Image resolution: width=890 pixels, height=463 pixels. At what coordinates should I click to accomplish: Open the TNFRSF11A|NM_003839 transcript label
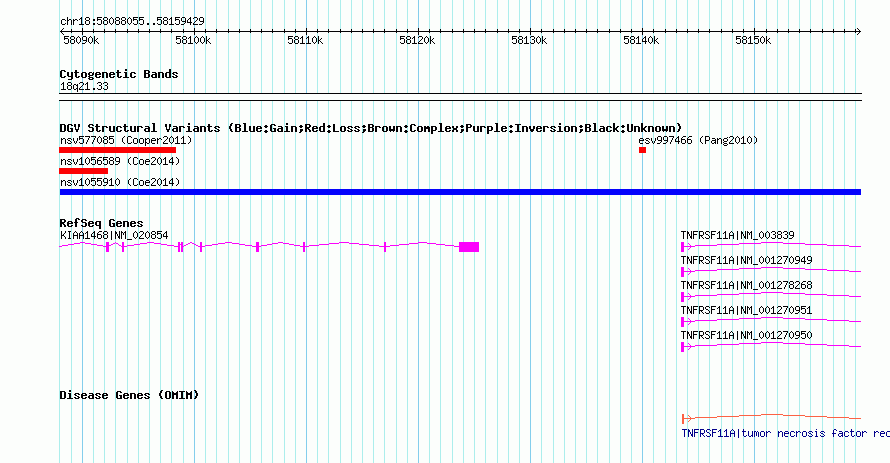737,235
